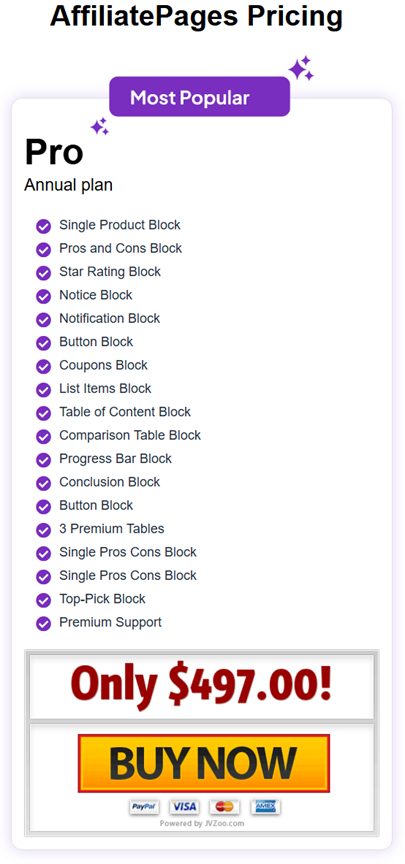
Task: Click the sparkle icon beside Pro heading
Action: point(100,126)
